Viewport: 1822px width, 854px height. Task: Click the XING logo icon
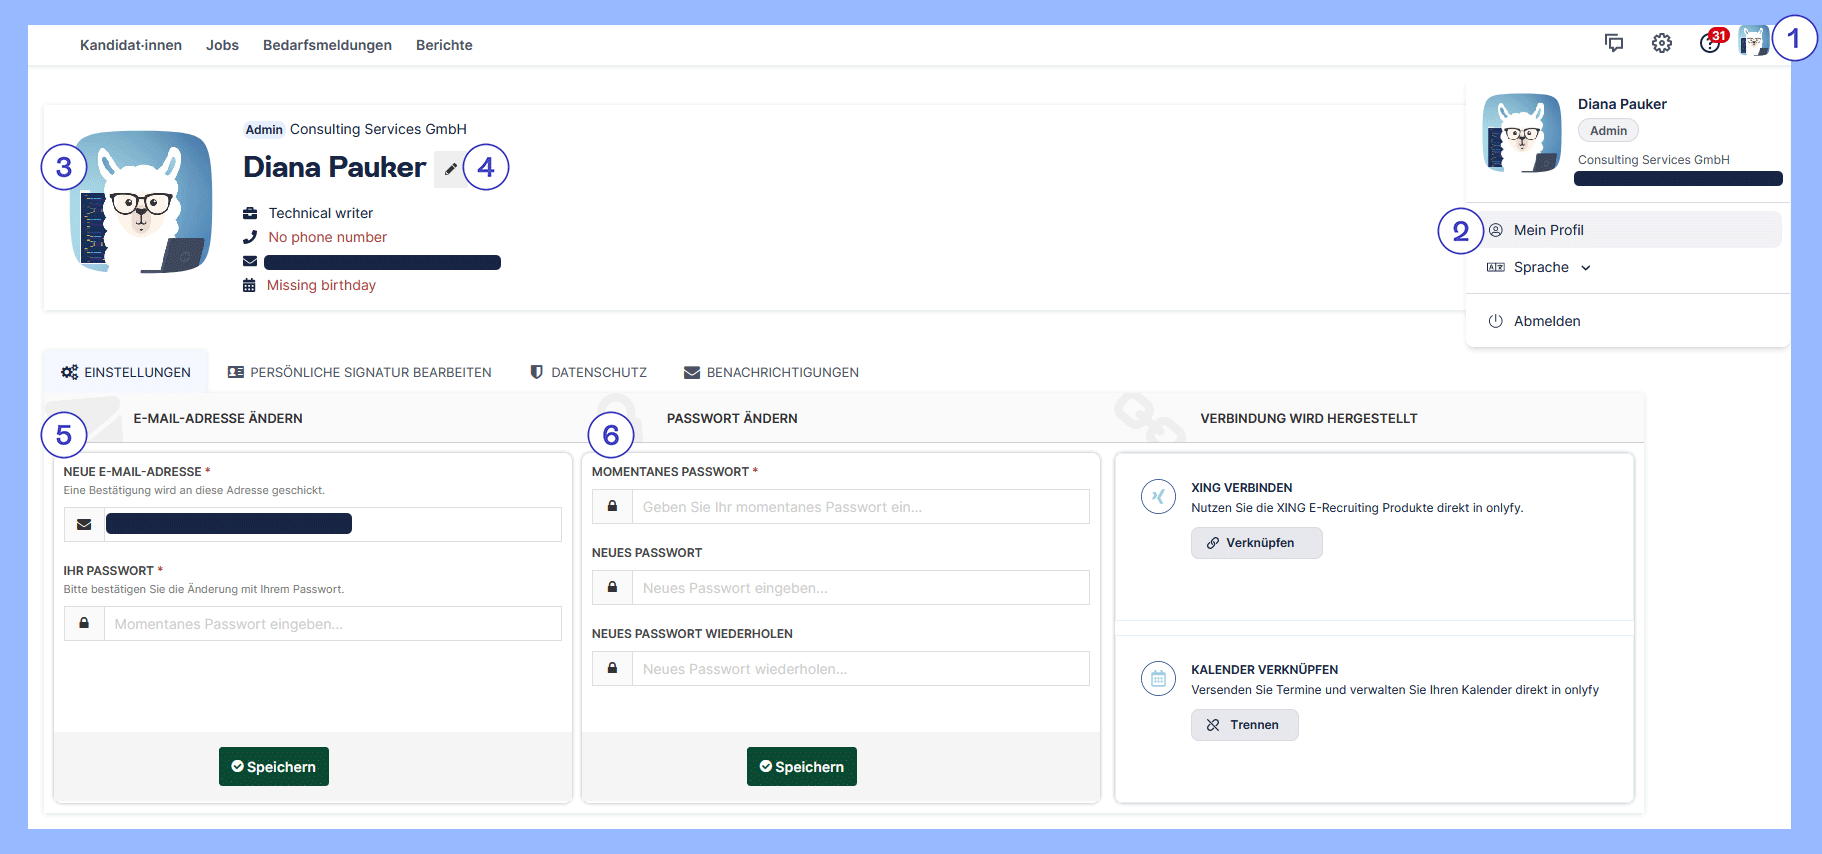1158,496
